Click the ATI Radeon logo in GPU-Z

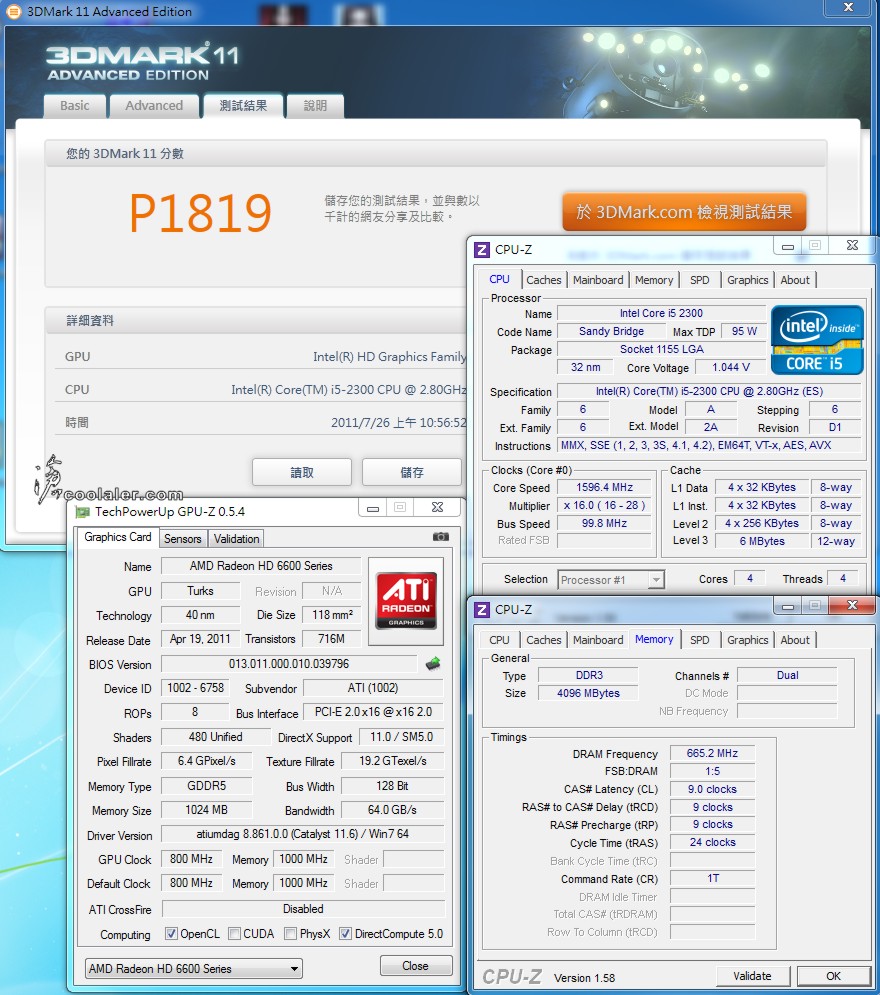(405, 601)
